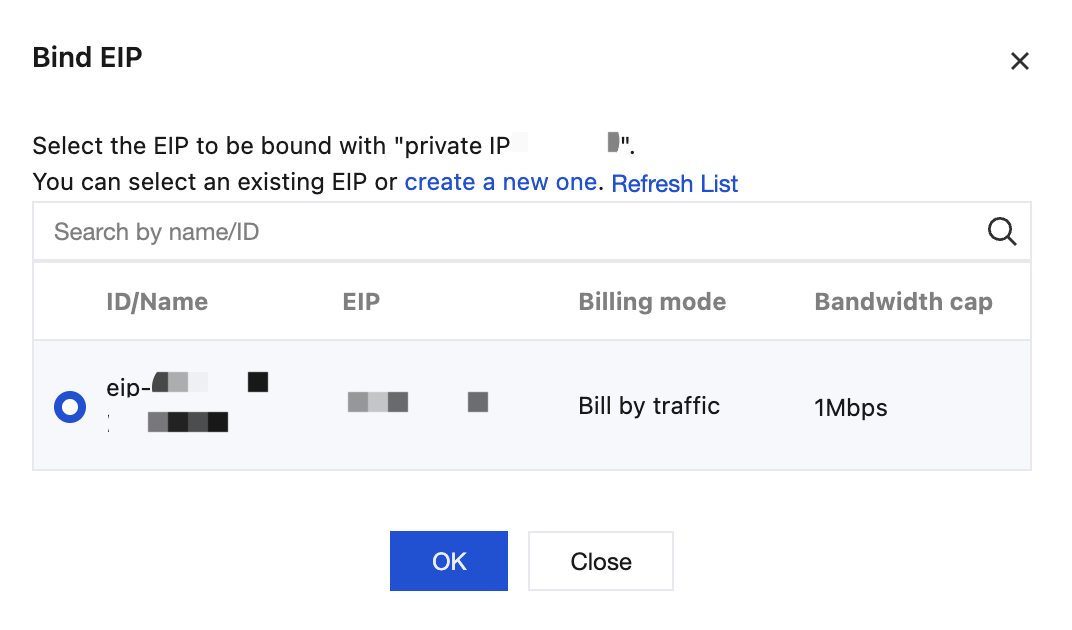The image size is (1072, 630).
Task: Click the Billing mode column header
Action: (652, 302)
